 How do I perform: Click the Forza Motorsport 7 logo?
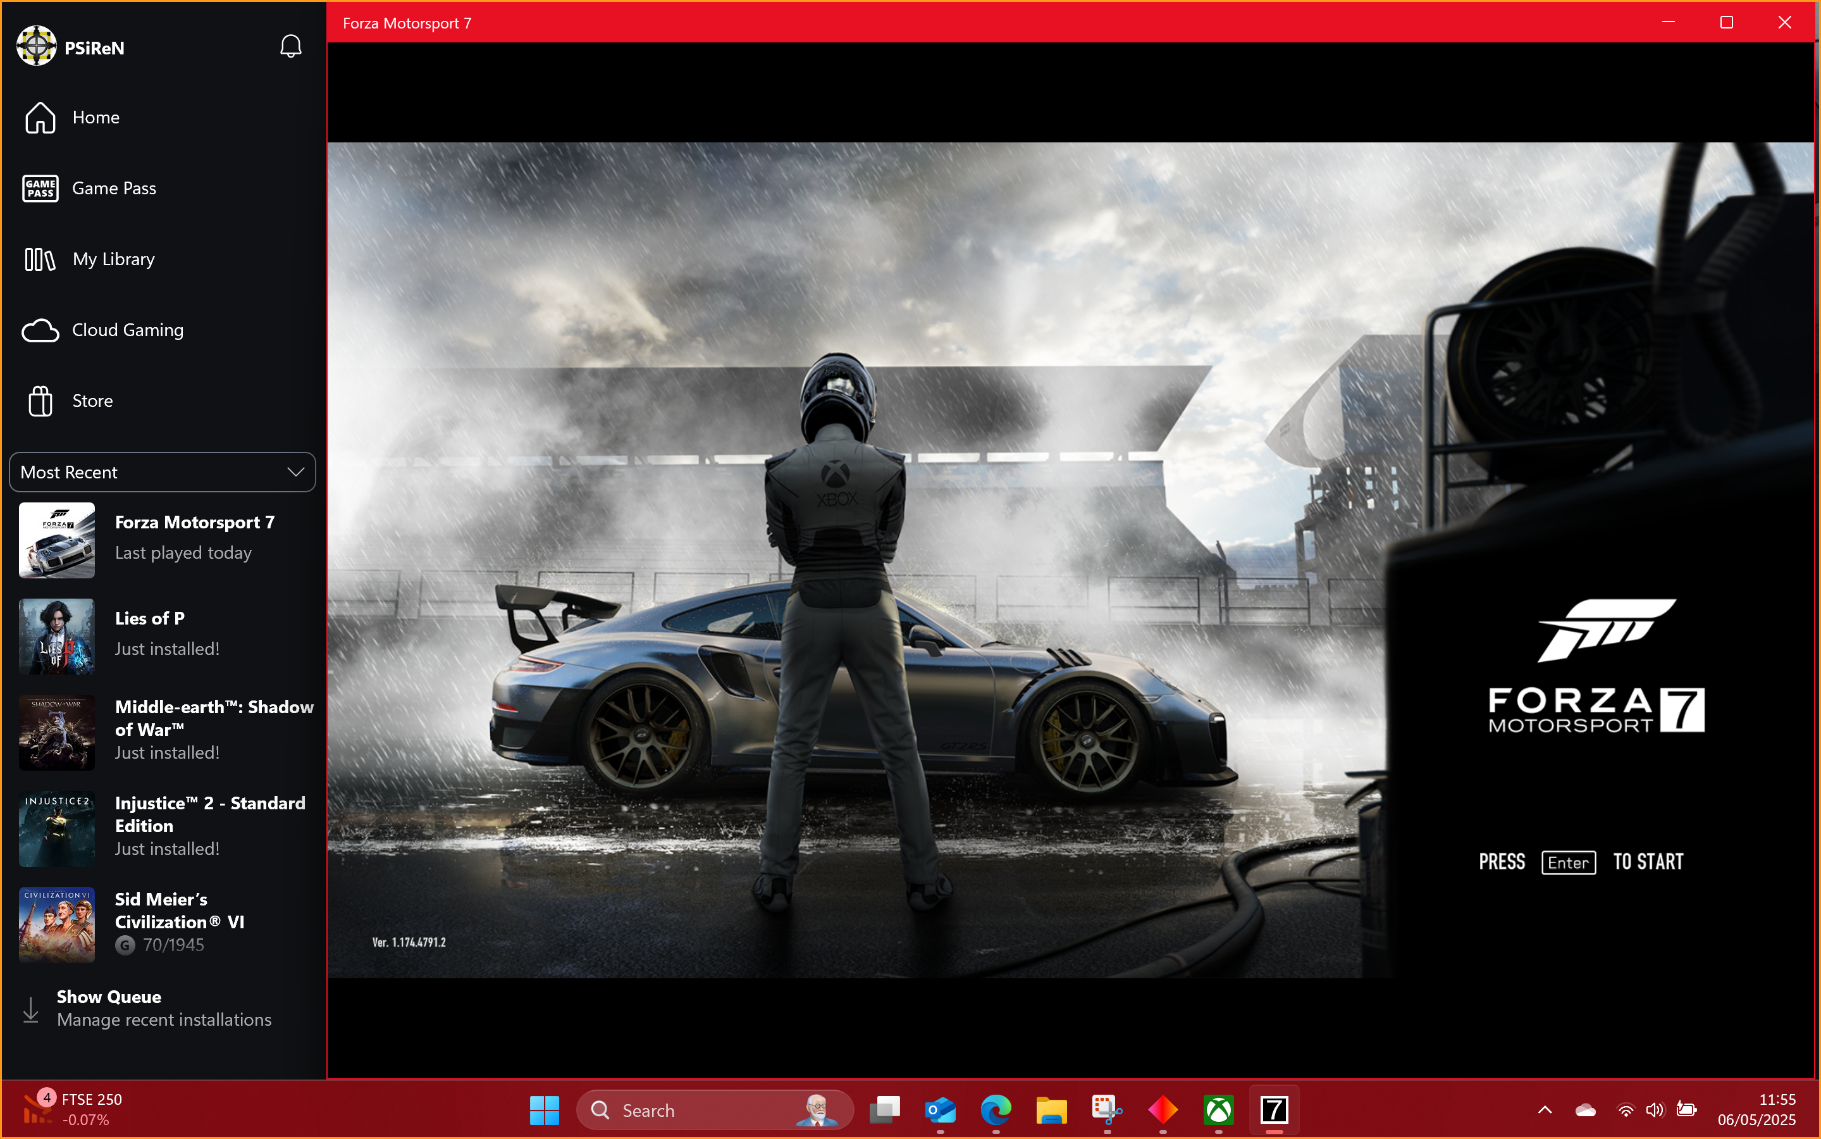coord(1596,666)
